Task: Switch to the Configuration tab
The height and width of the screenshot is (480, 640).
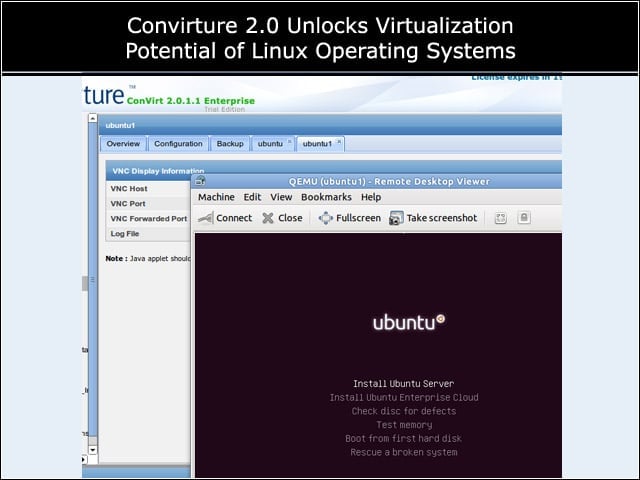Action: click(178, 144)
